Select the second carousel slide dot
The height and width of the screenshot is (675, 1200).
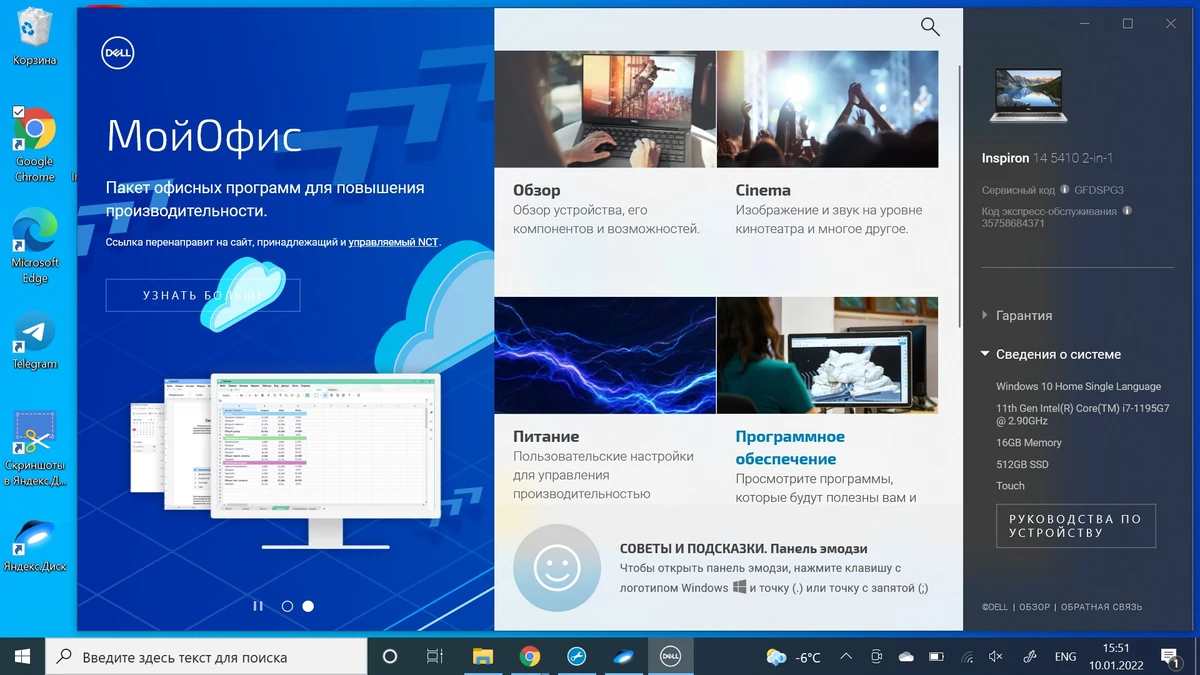click(308, 606)
